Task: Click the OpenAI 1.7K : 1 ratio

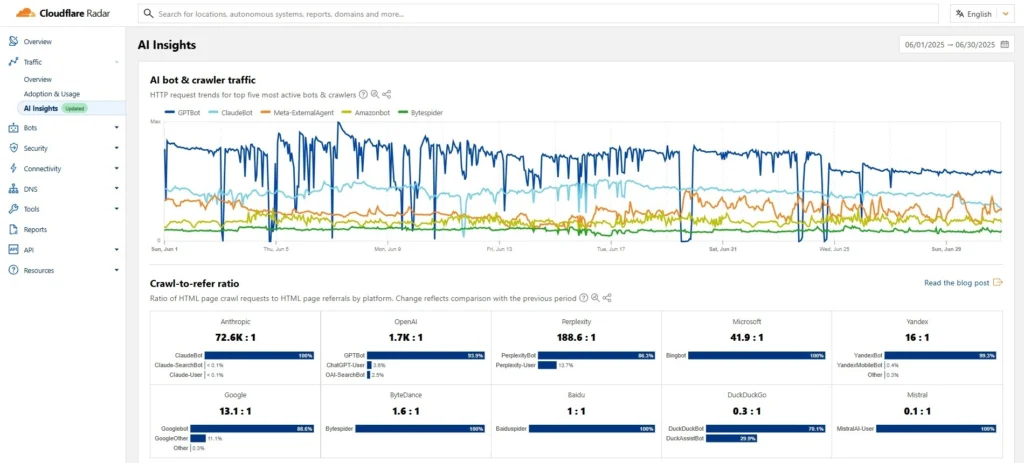Action: click(406, 338)
